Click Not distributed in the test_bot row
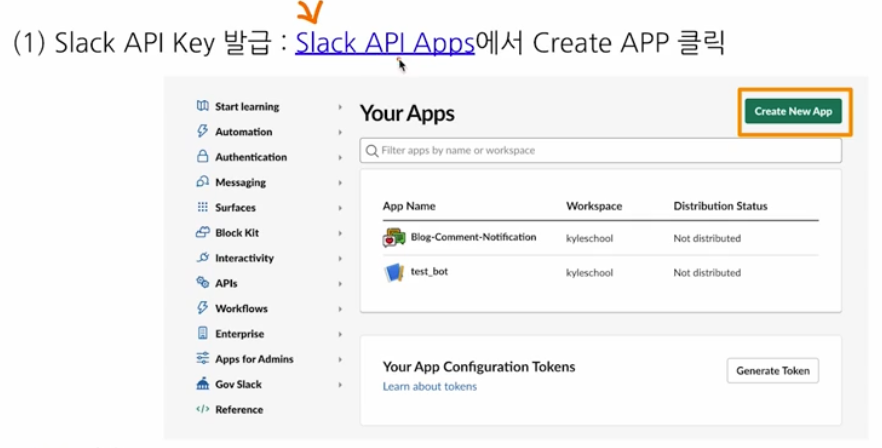This screenshot has width=882, height=448. tap(707, 273)
